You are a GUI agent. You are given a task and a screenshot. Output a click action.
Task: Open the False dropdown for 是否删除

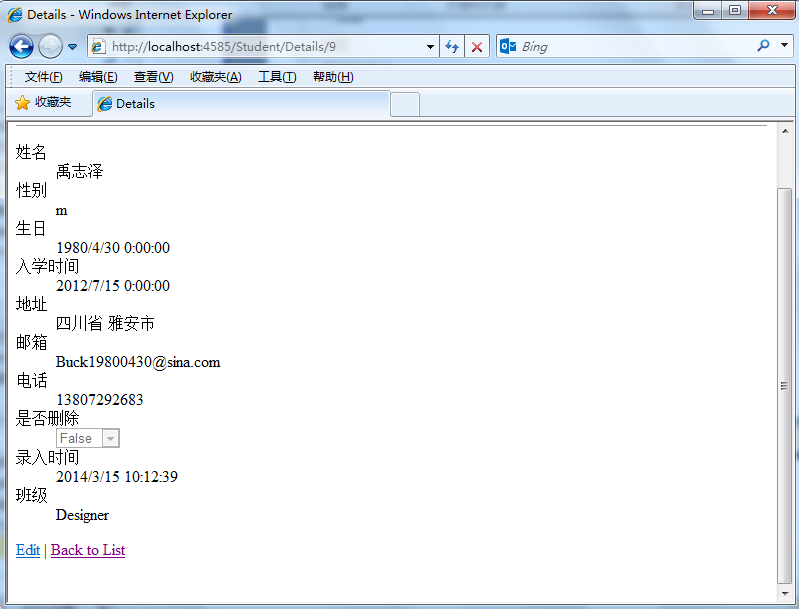point(88,438)
